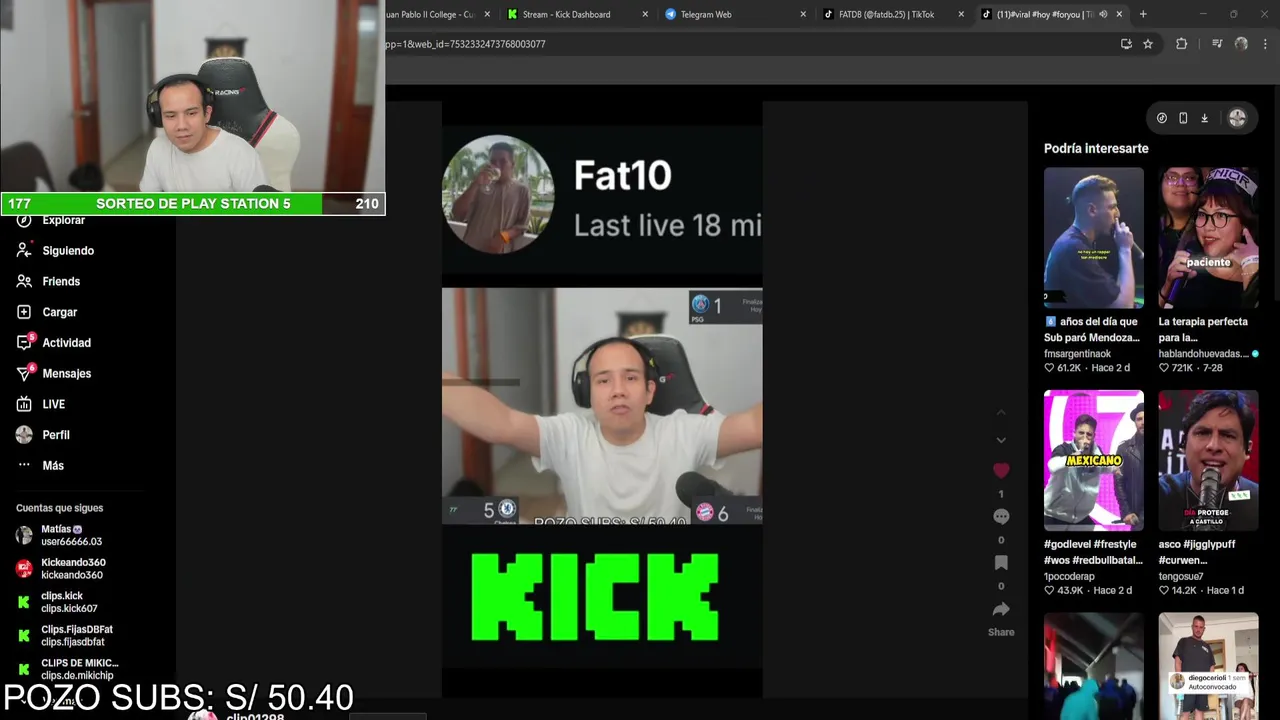Open the hablandohuevadas author link
1280x720 pixels.
coord(1203,354)
